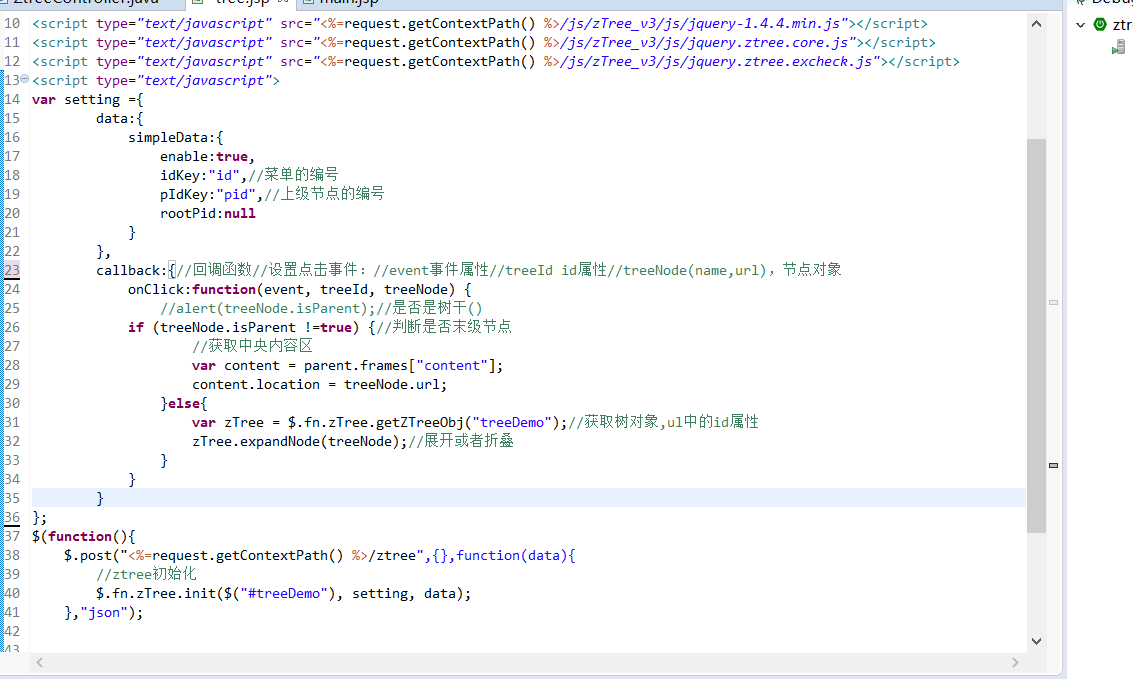Collapse the script block fold at line 13

[24, 78]
